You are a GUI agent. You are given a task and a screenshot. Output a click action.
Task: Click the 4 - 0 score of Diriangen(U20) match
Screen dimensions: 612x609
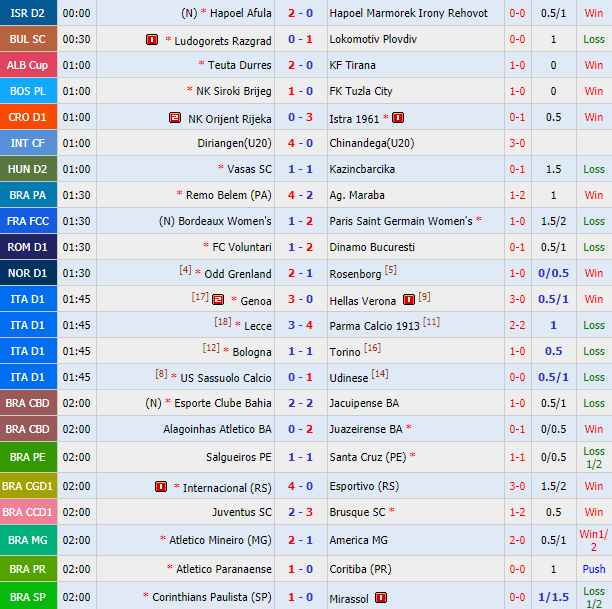click(x=301, y=143)
